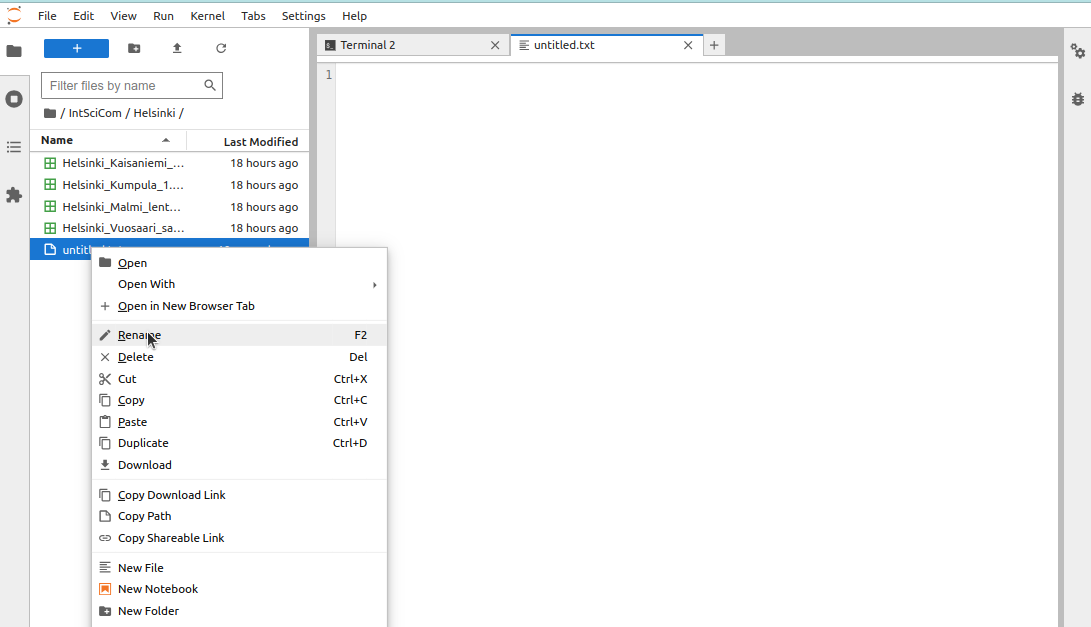Open the View menu
Viewport: 1091px width, 627px height.
tap(123, 16)
